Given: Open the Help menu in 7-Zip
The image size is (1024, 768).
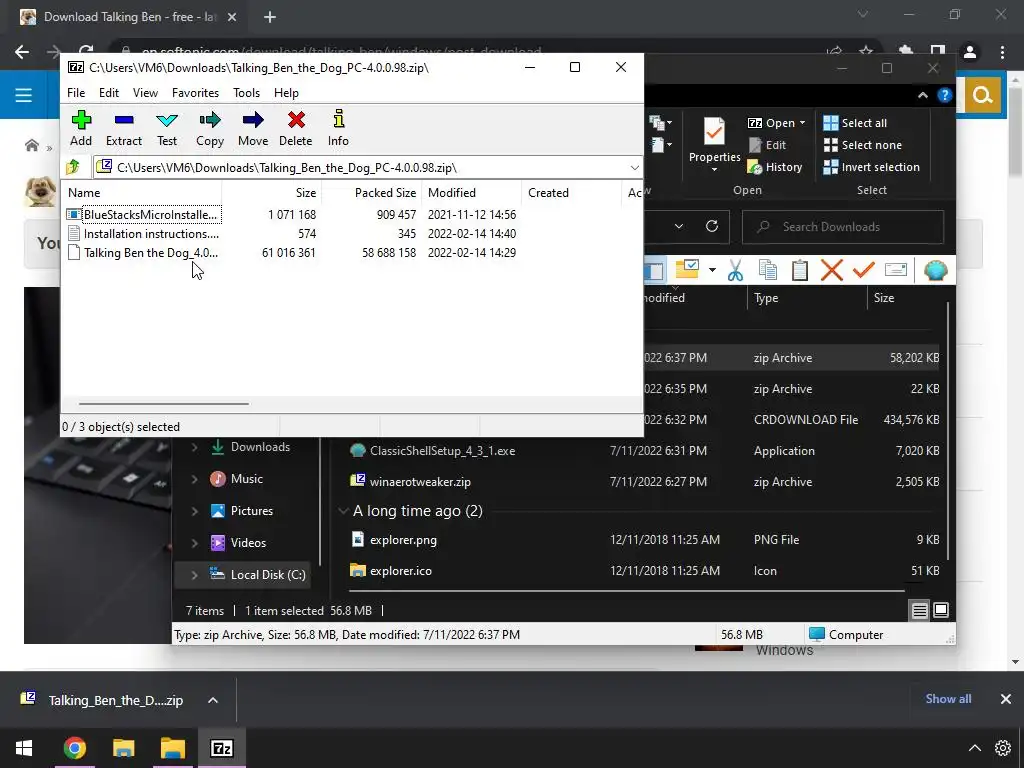Looking at the screenshot, I should click(286, 93).
